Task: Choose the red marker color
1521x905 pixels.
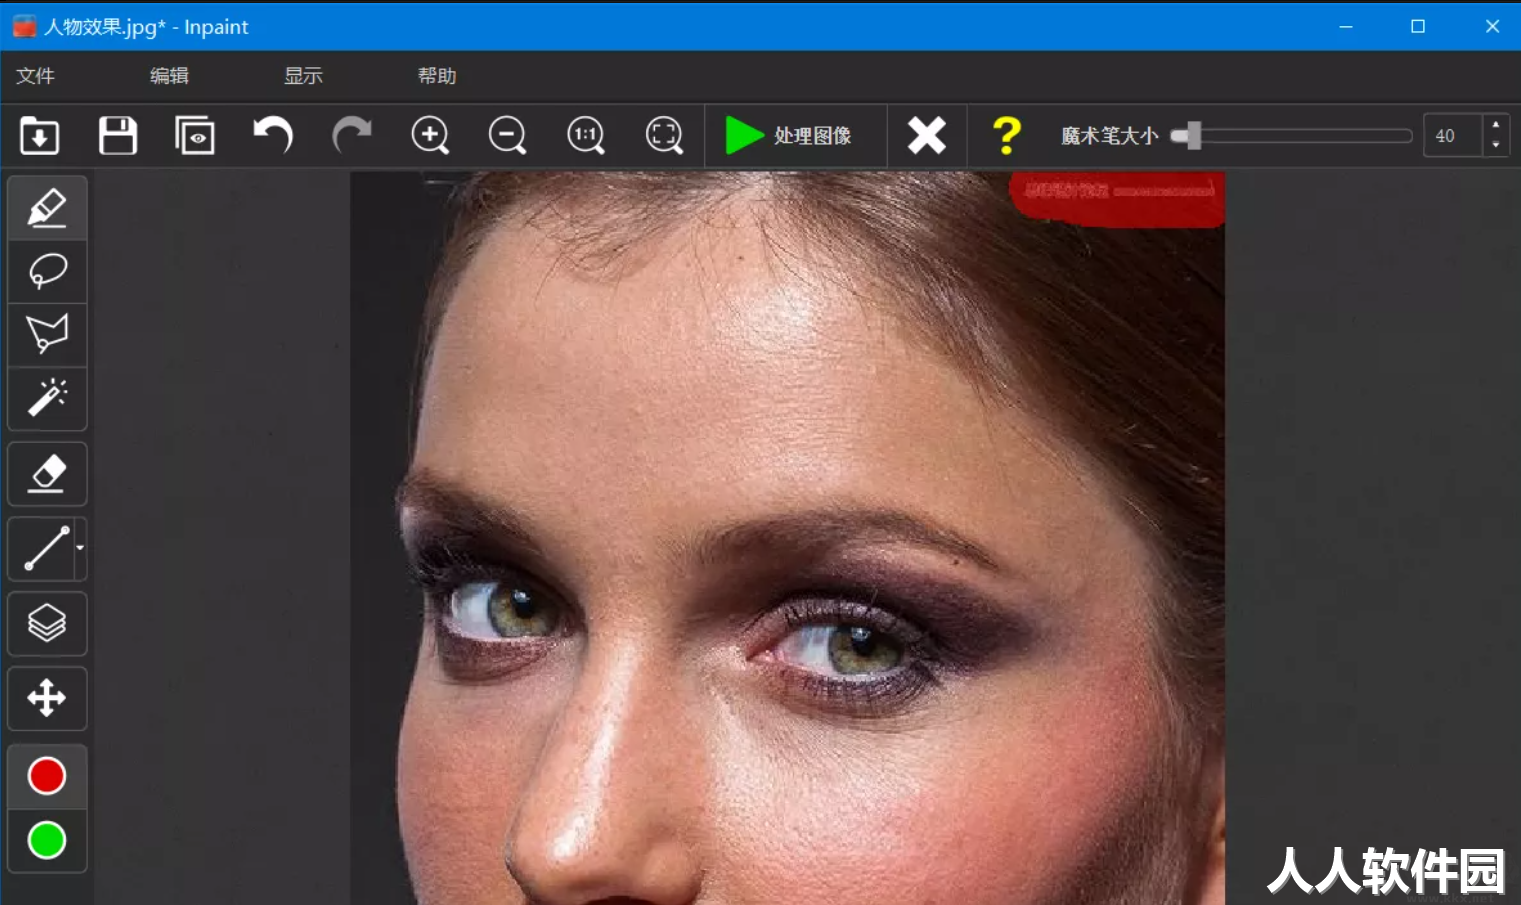Action: point(47,776)
